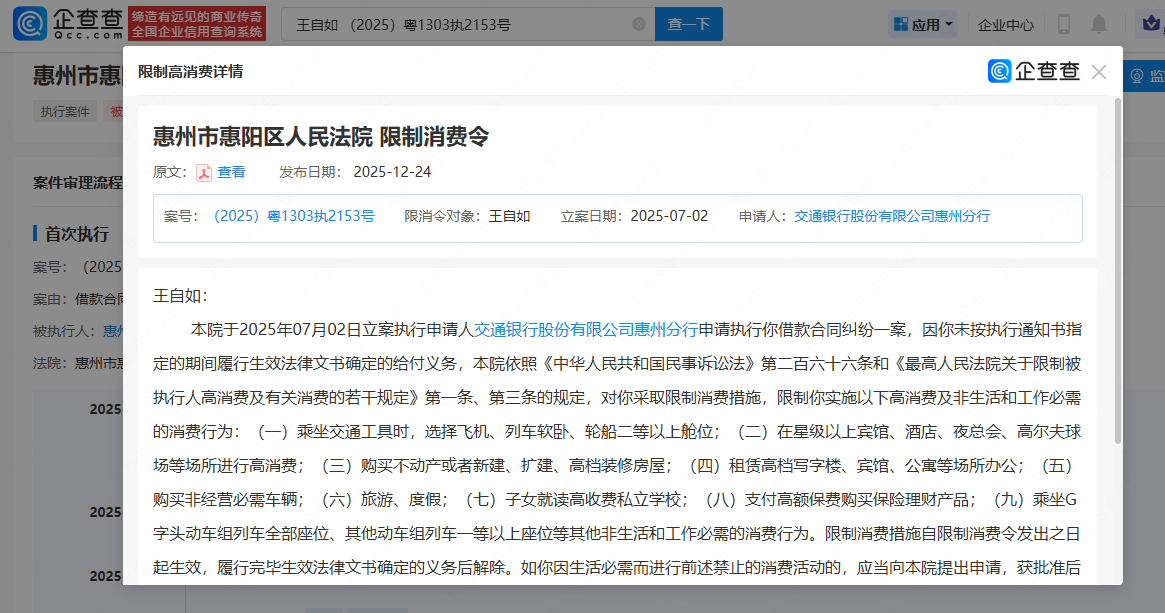Click the 企查查 logo inside the dialog
The width and height of the screenshot is (1165, 613).
(1034, 72)
